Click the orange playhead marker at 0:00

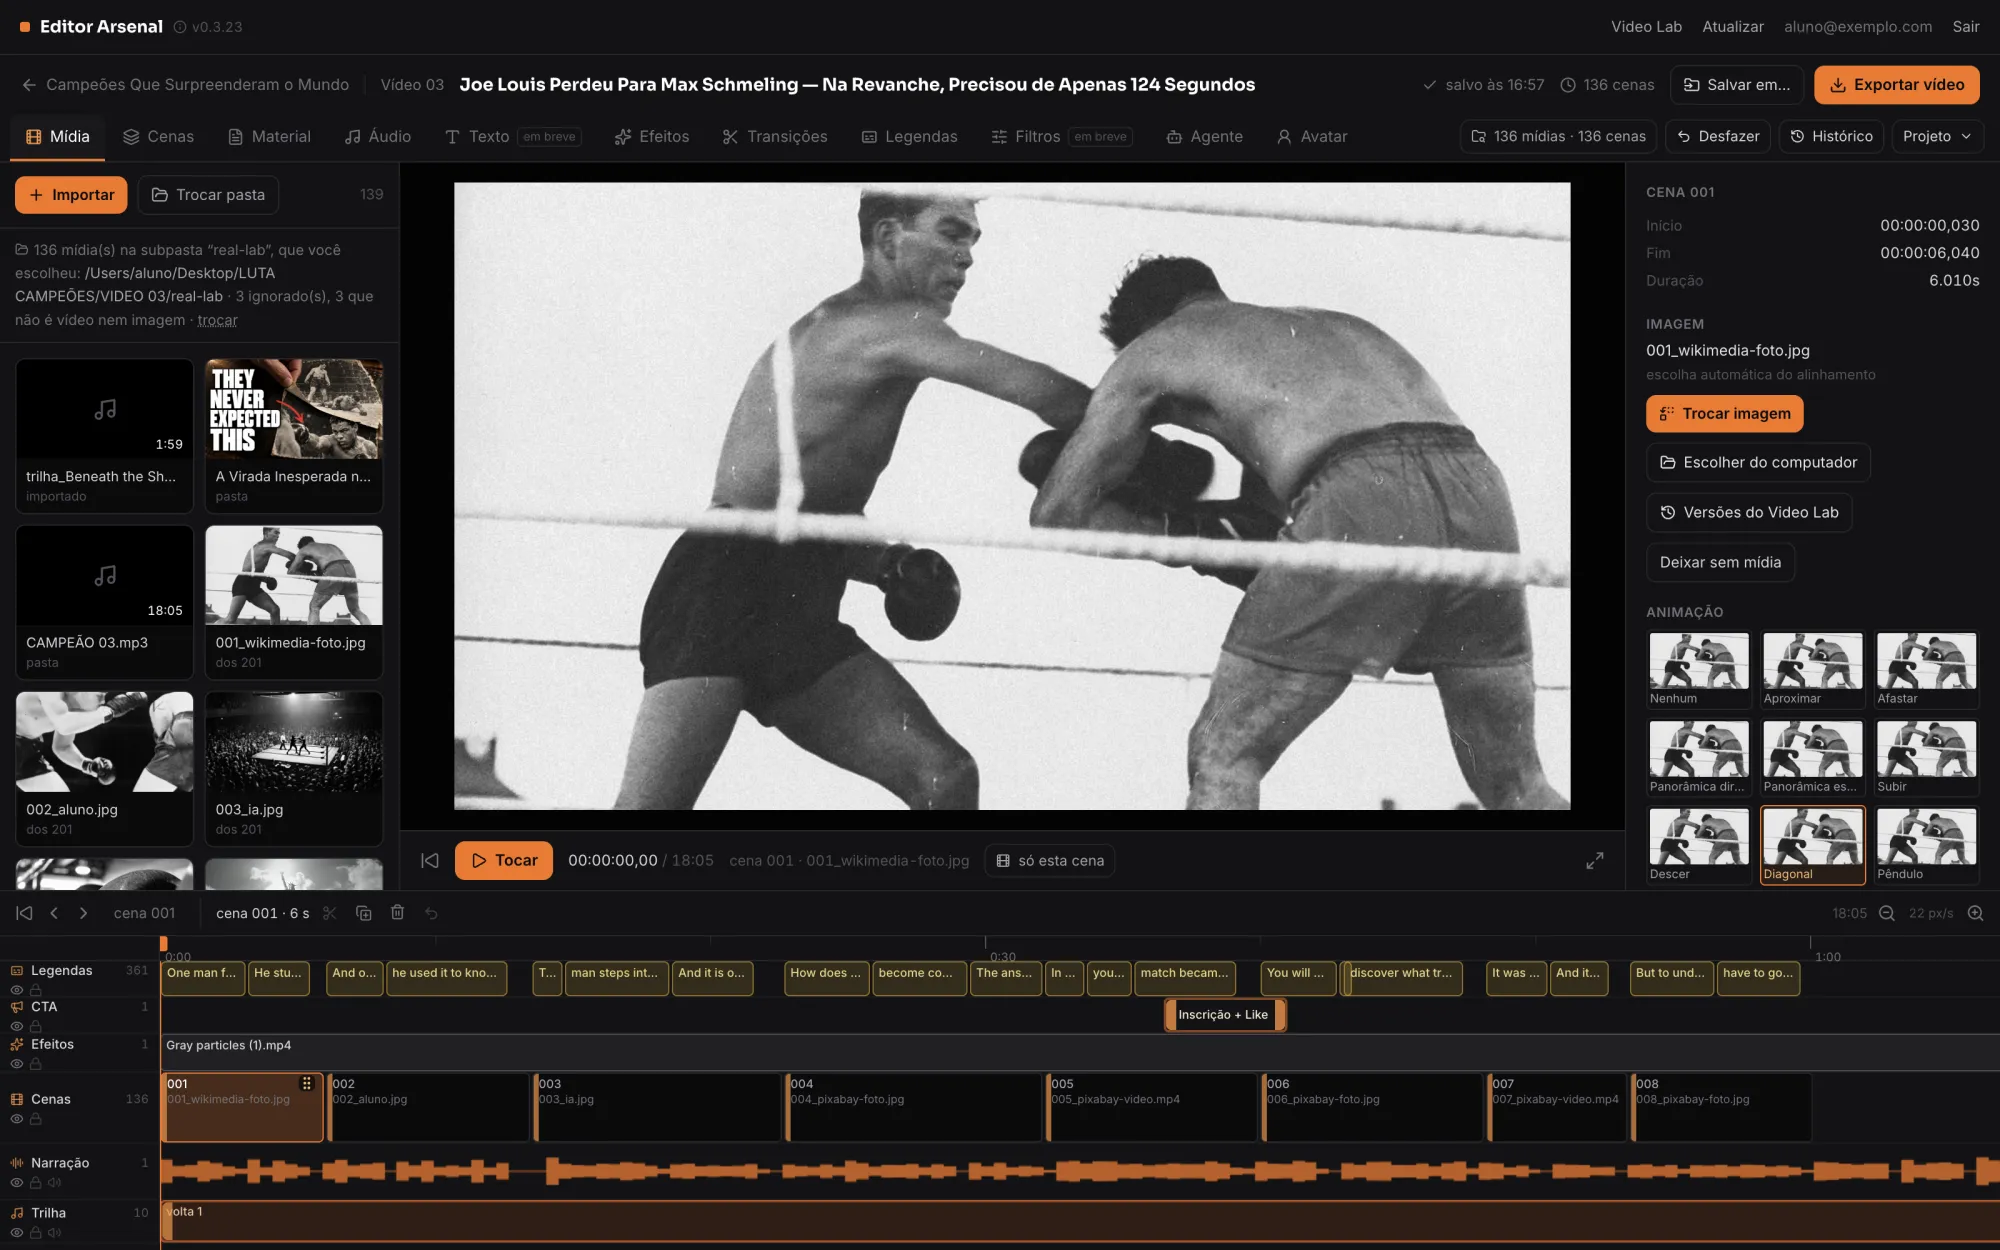point(163,943)
